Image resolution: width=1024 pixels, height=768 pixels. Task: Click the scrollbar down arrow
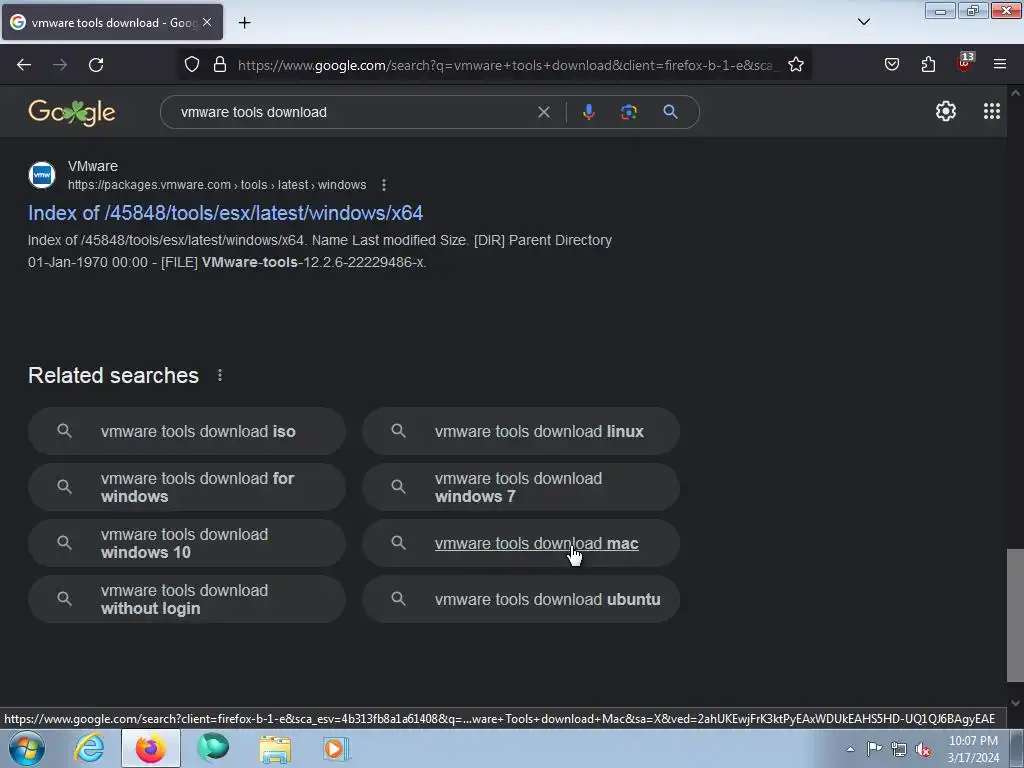(x=1015, y=703)
